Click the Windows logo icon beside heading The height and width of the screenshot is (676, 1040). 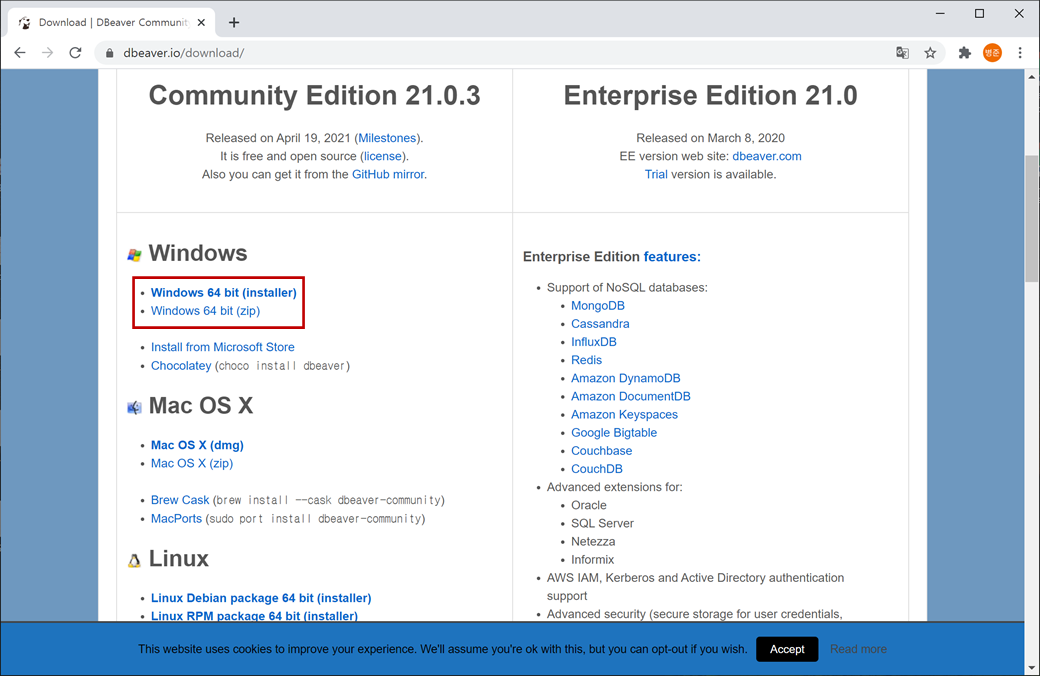[134, 255]
